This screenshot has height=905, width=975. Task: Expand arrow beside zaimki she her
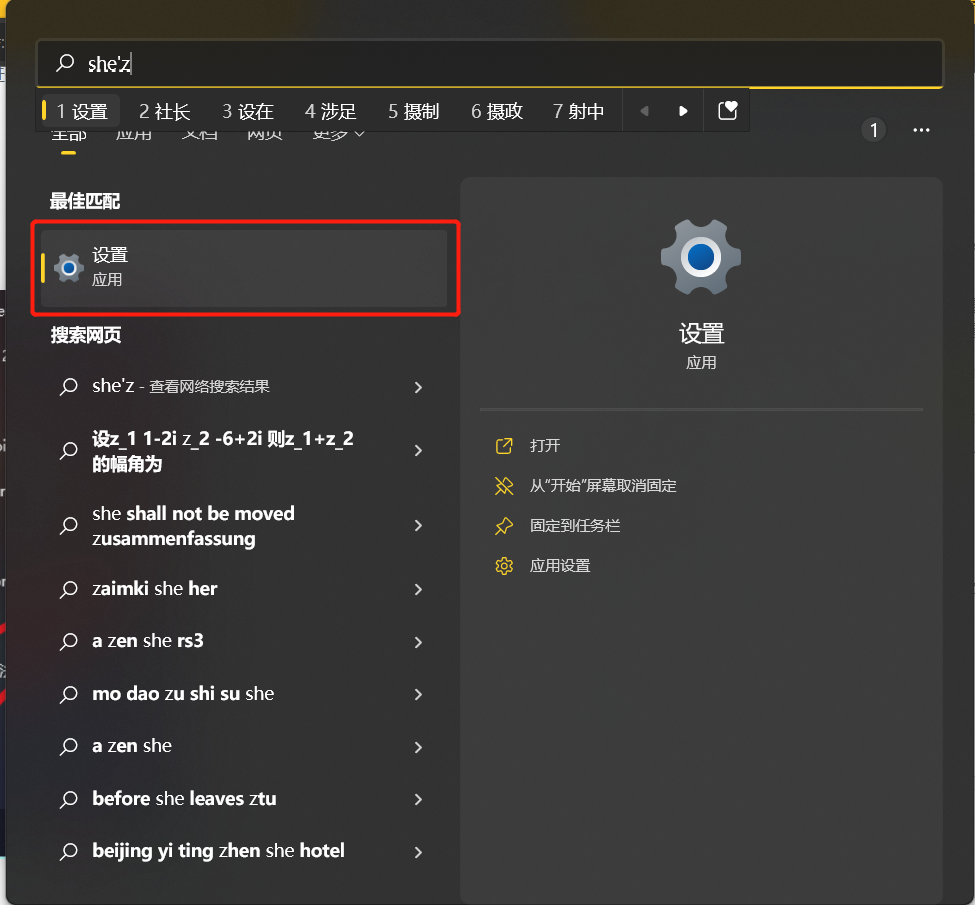(418, 589)
